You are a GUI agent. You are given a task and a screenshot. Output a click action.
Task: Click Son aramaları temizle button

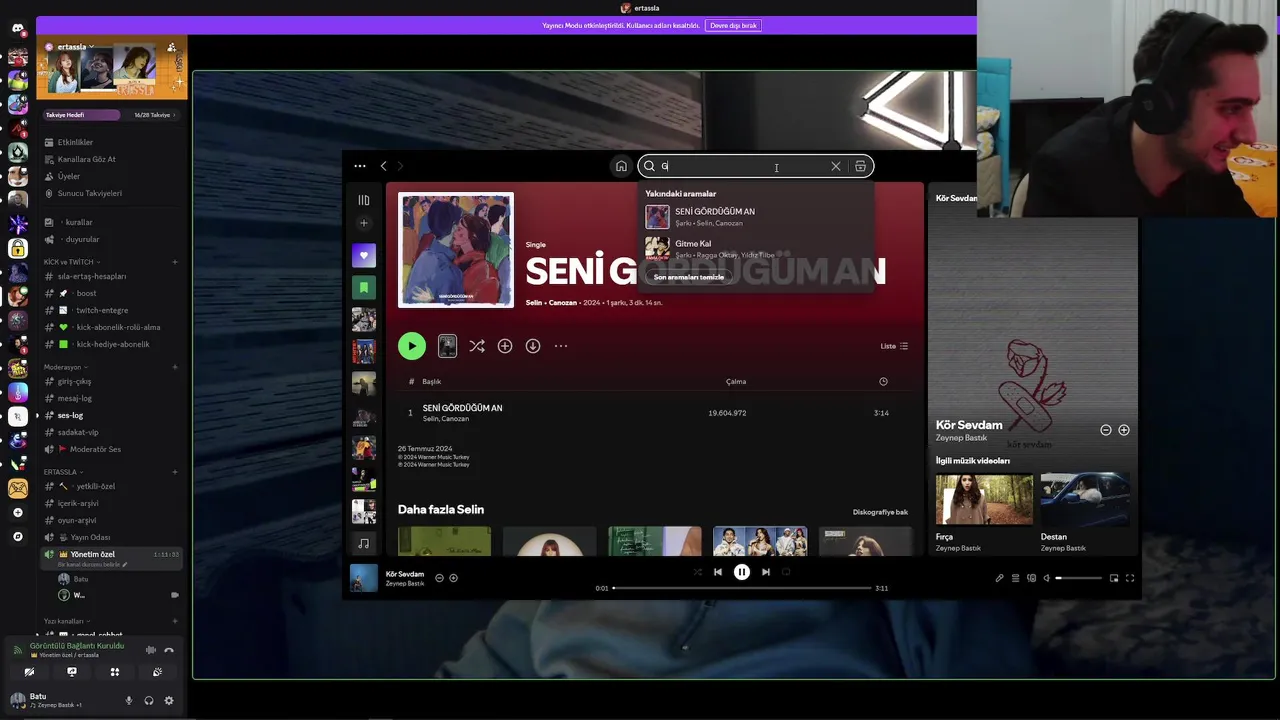pos(689,277)
